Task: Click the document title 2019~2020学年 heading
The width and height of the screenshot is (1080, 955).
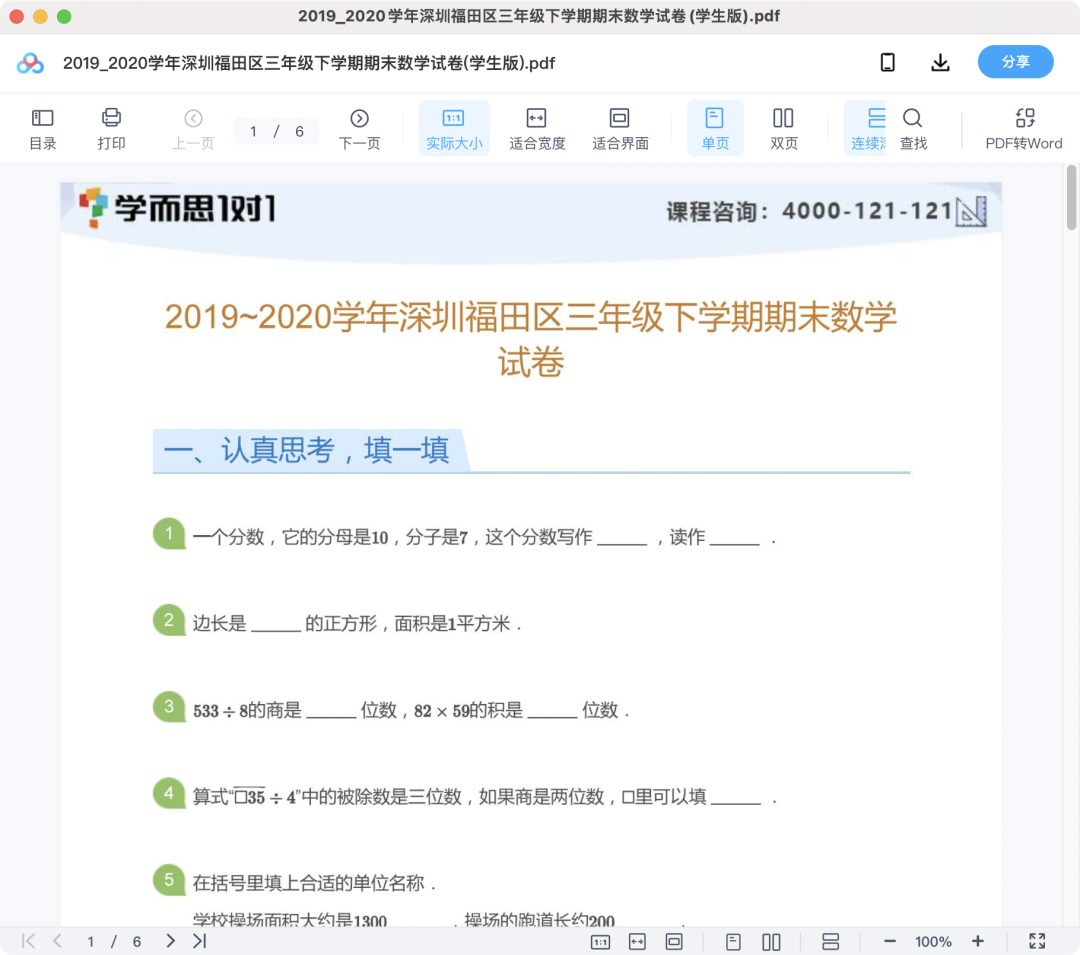Action: click(530, 339)
